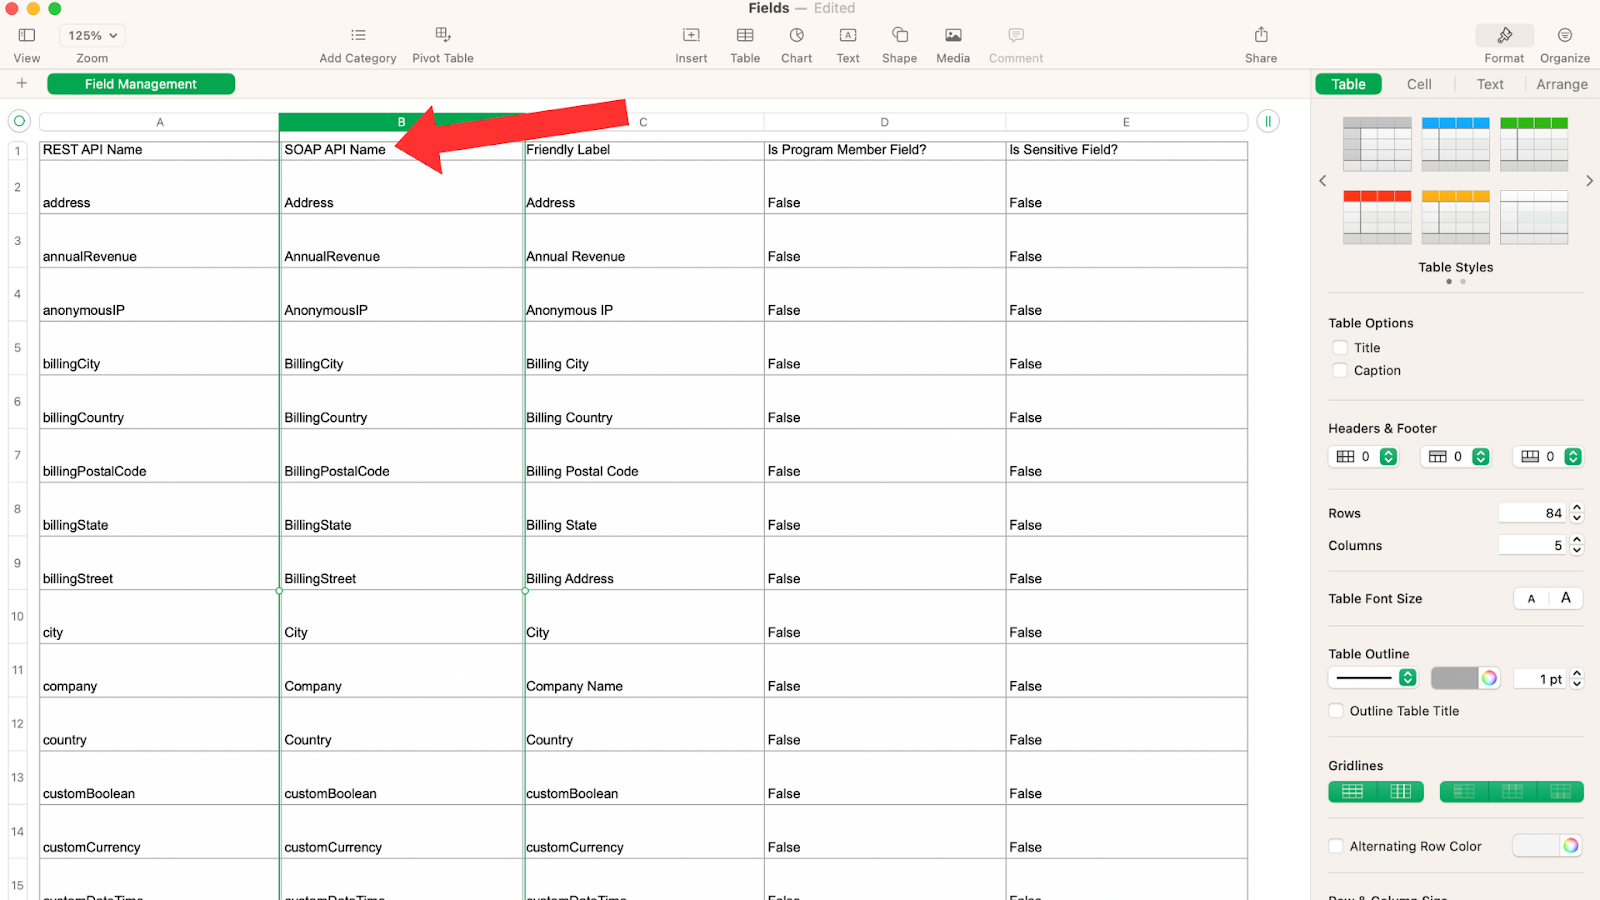This screenshot has height=900, width=1600.
Task: Open the Media toolbar menu
Action: [x=953, y=36]
